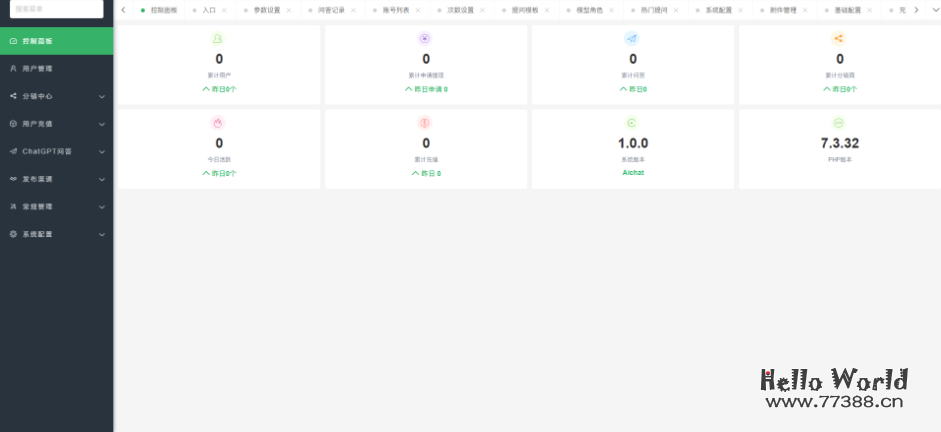Image resolution: width=941 pixels, height=432 pixels.
Task: Click the green user icon on 累计用户 card
Action: pos(217,39)
